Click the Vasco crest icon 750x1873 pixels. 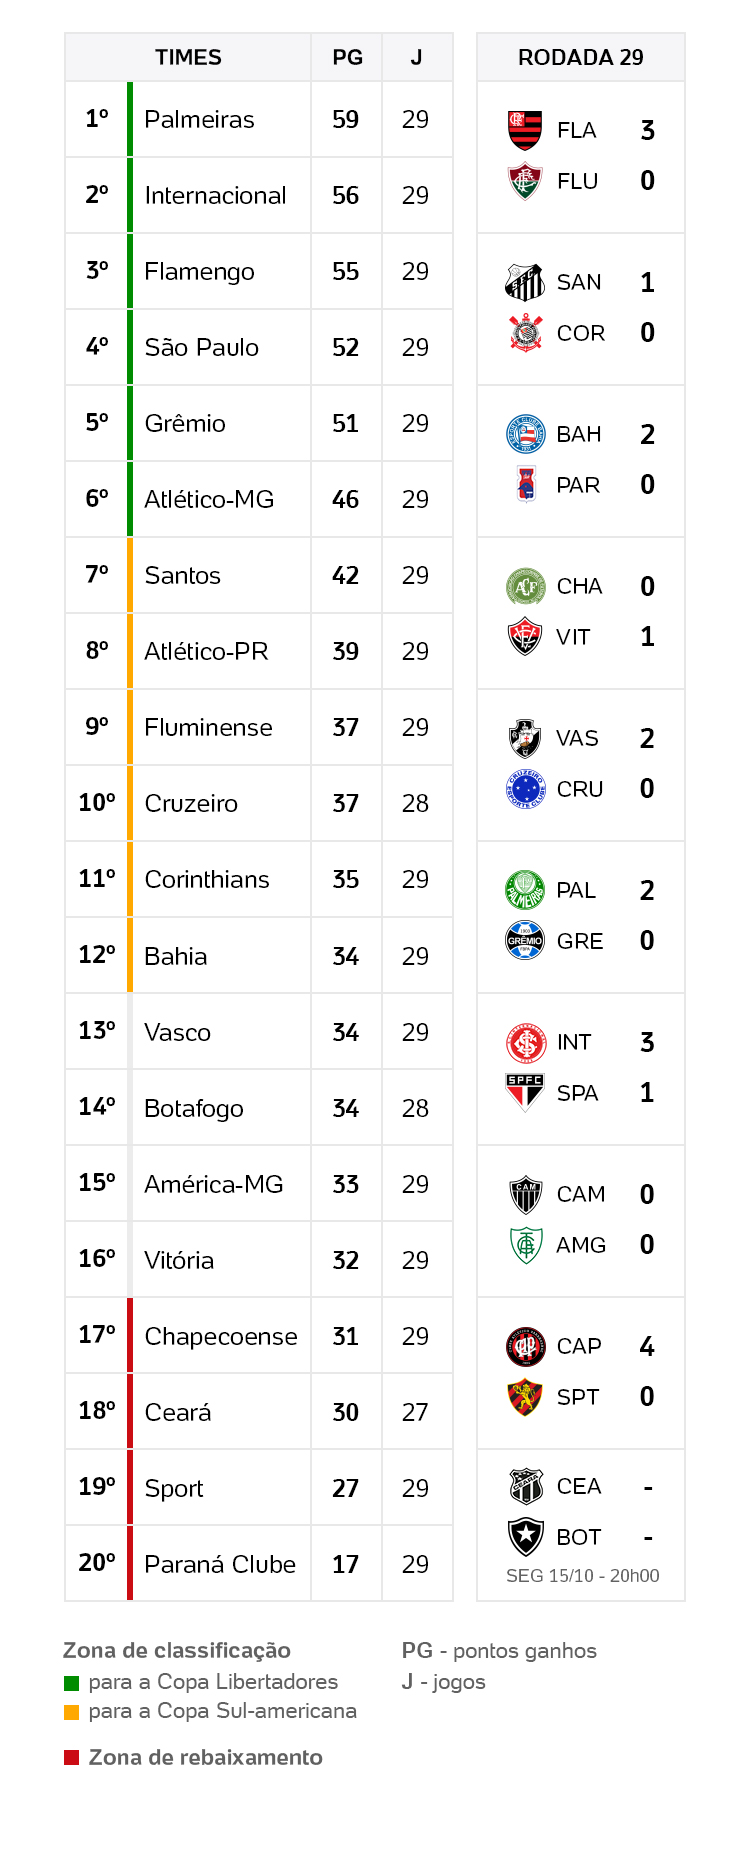tap(525, 739)
